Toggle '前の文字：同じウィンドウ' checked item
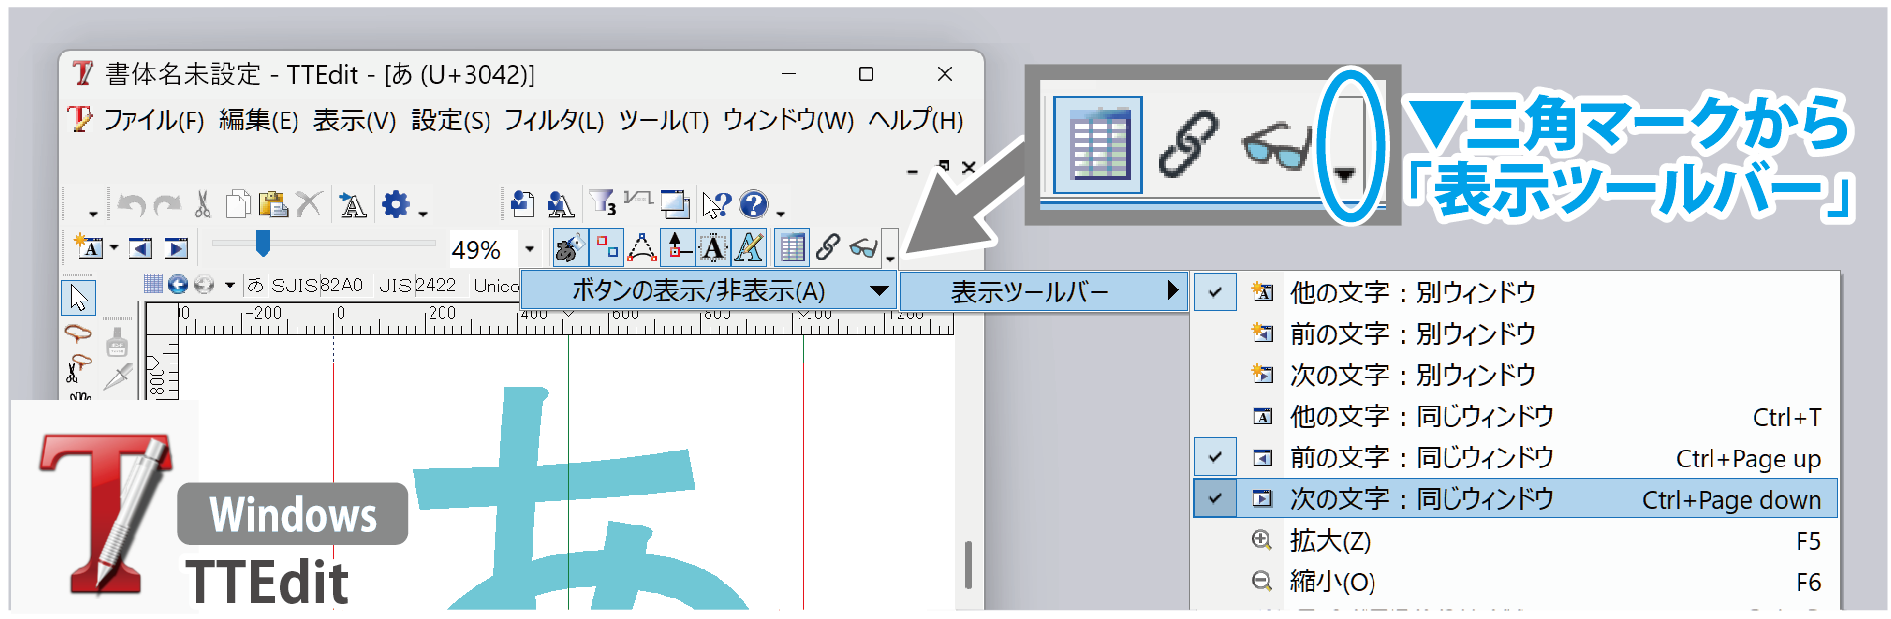Viewport: 1891px width, 619px height. coord(1420,458)
